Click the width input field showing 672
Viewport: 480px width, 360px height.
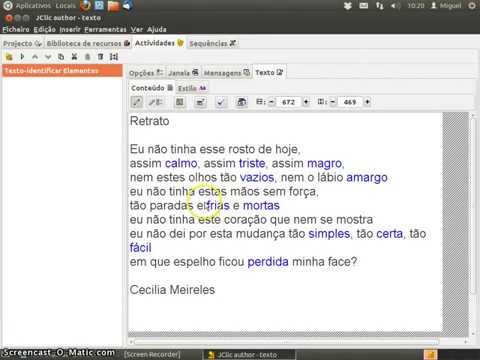pos(289,102)
